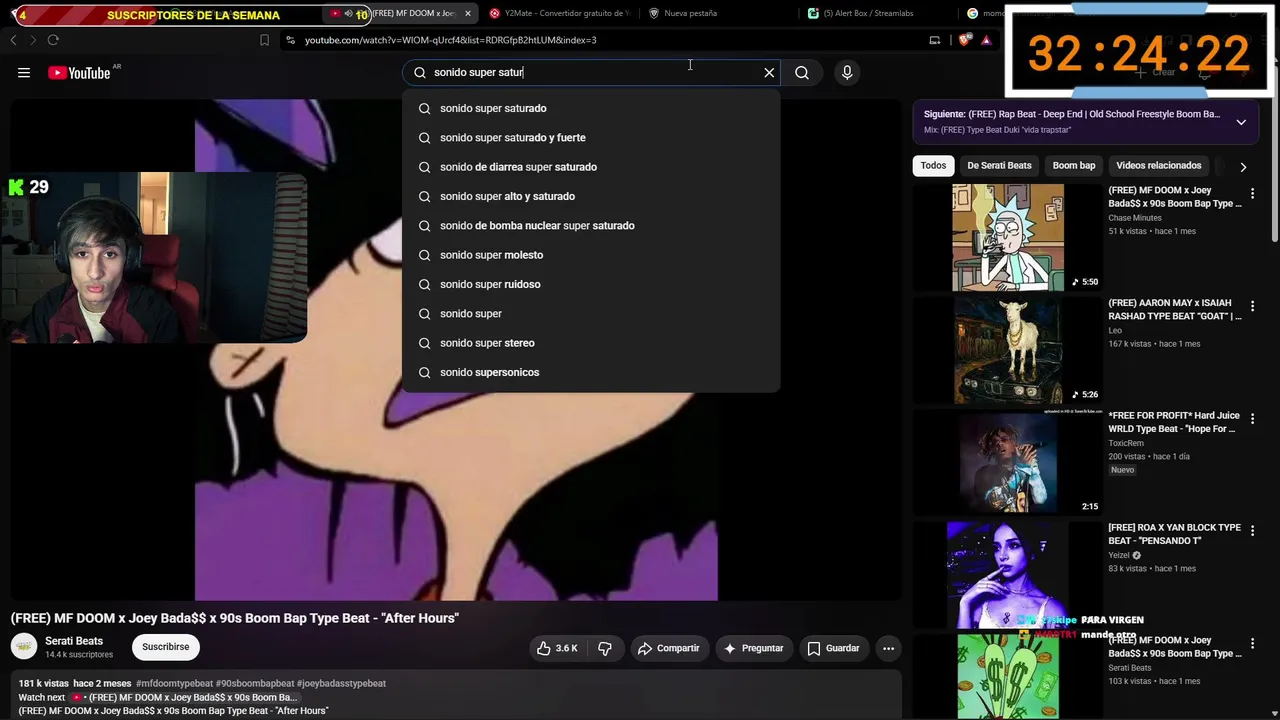Open options for 103 k vistas Serati video

(x=1252, y=644)
